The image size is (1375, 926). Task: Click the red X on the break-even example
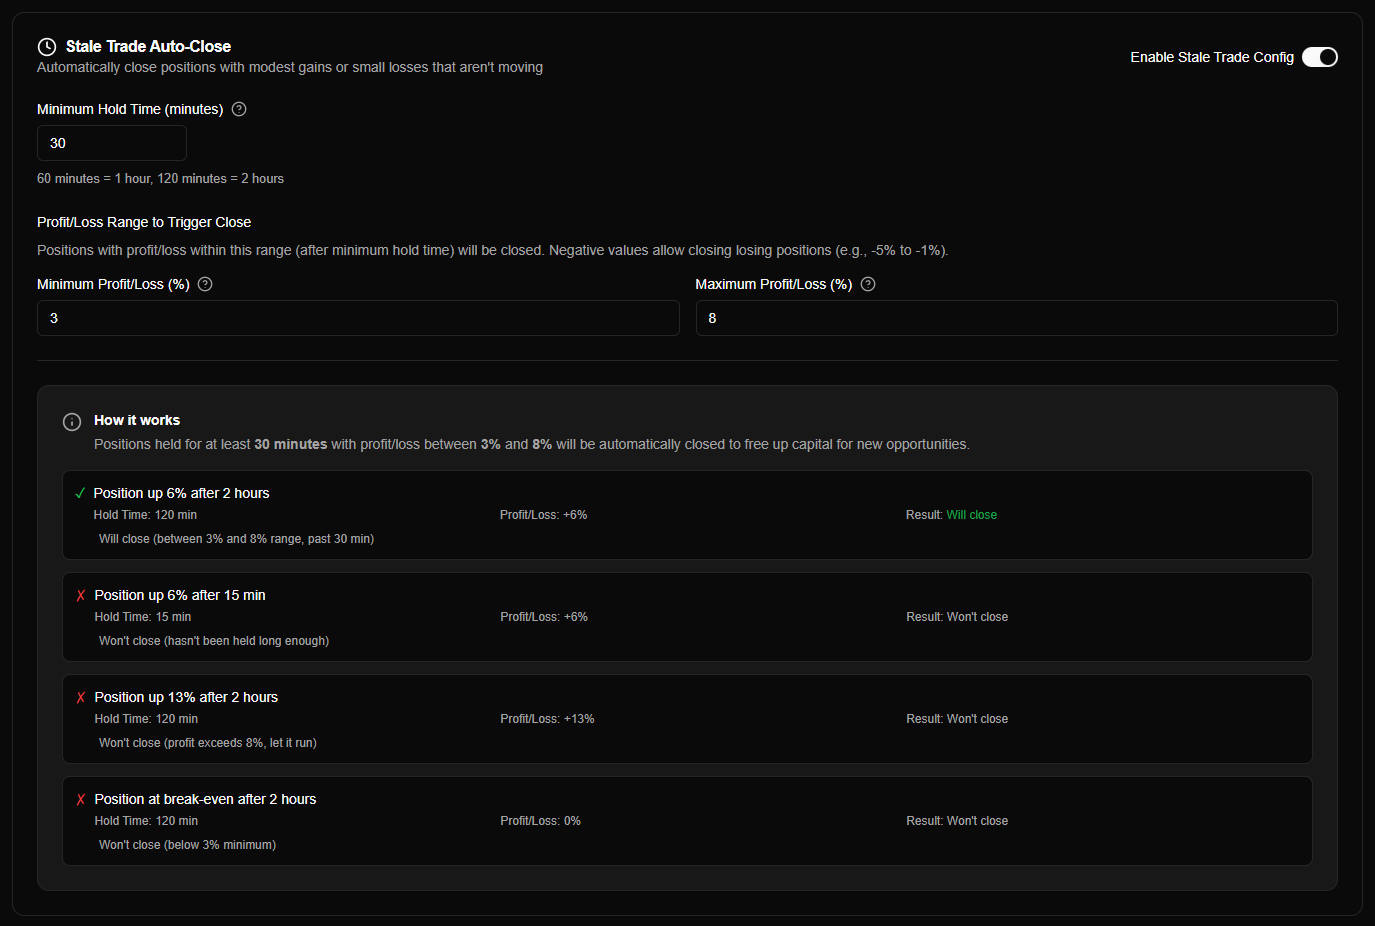pos(80,798)
